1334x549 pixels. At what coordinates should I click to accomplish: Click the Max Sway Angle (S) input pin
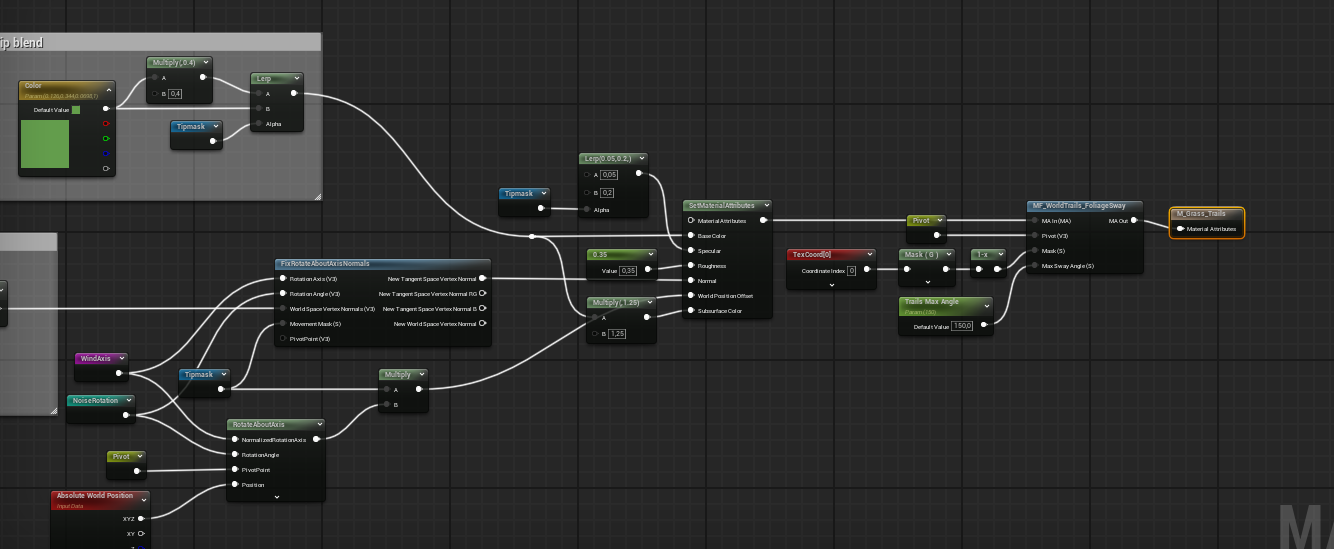point(1034,265)
